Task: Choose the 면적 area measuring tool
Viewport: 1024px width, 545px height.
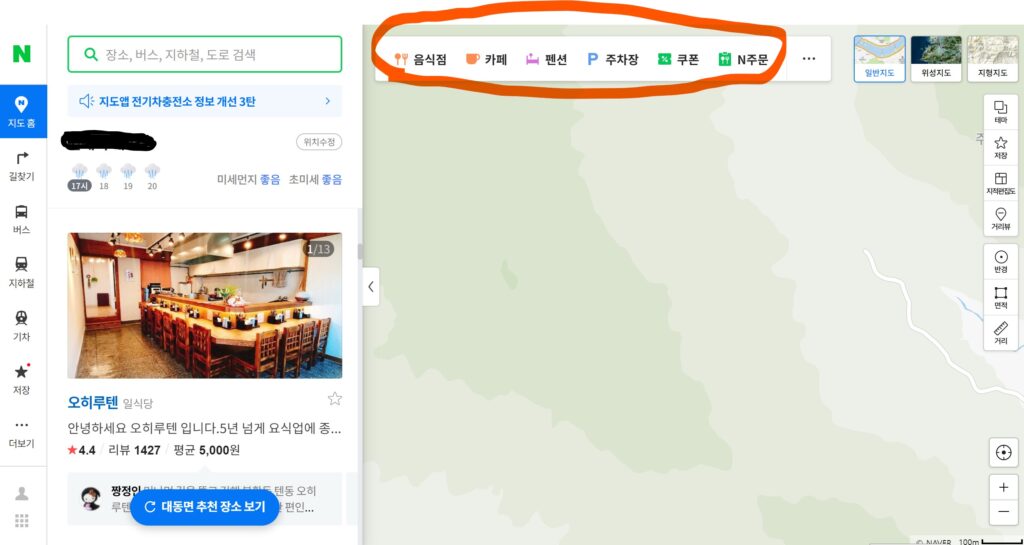Action: (x=1000, y=297)
